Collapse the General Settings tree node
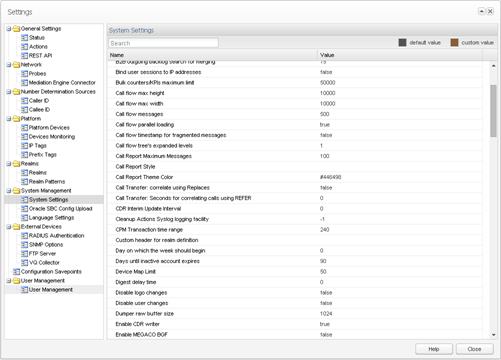The image size is (501, 360). coord(9,29)
